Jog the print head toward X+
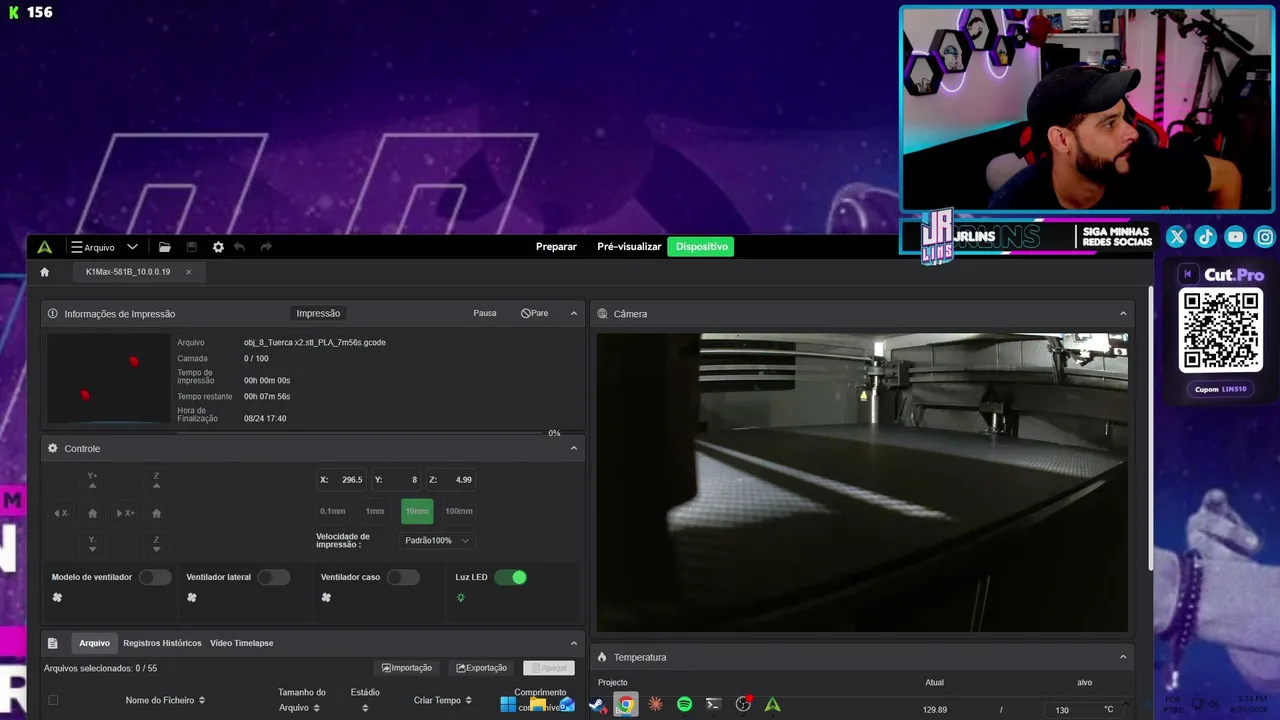Image resolution: width=1280 pixels, height=720 pixels. coord(125,513)
